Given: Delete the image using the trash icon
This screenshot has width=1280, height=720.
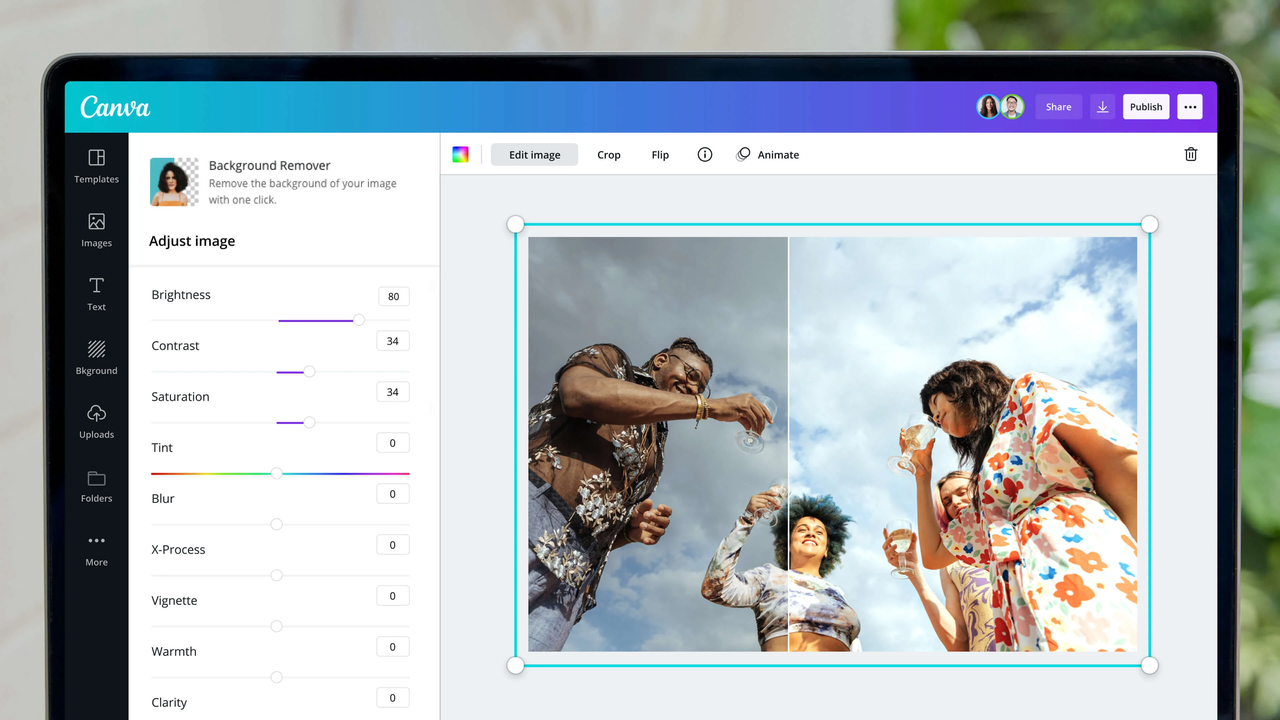Looking at the screenshot, I should click(x=1190, y=154).
